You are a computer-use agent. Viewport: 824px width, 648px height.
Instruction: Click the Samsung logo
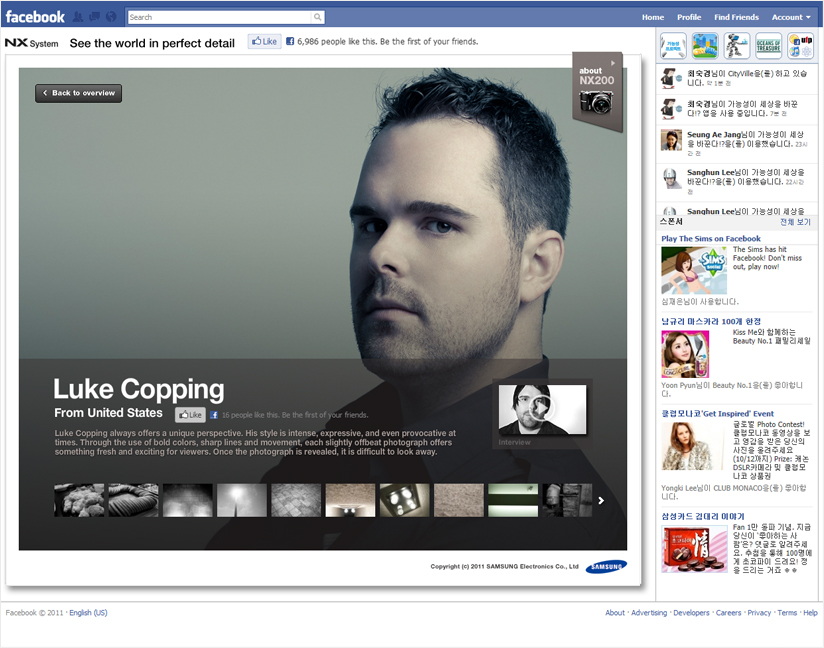pyautogui.click(x=606, y=567)
